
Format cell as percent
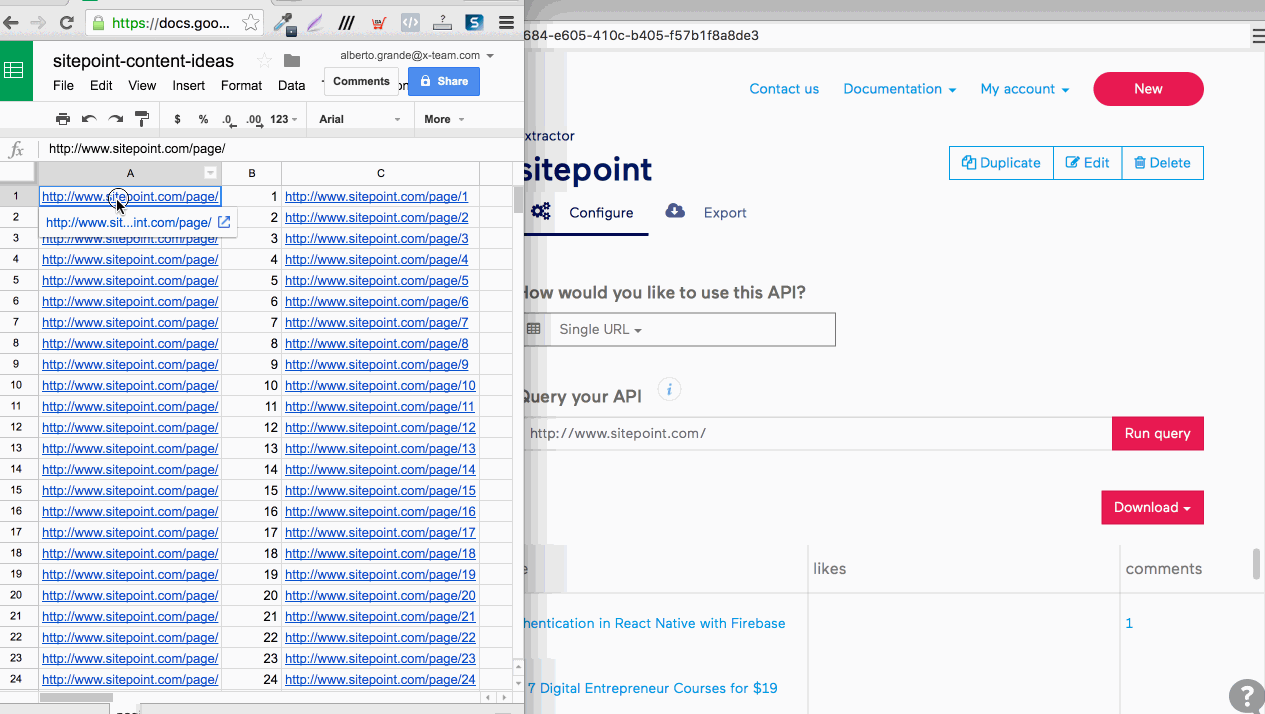(203, 119)
